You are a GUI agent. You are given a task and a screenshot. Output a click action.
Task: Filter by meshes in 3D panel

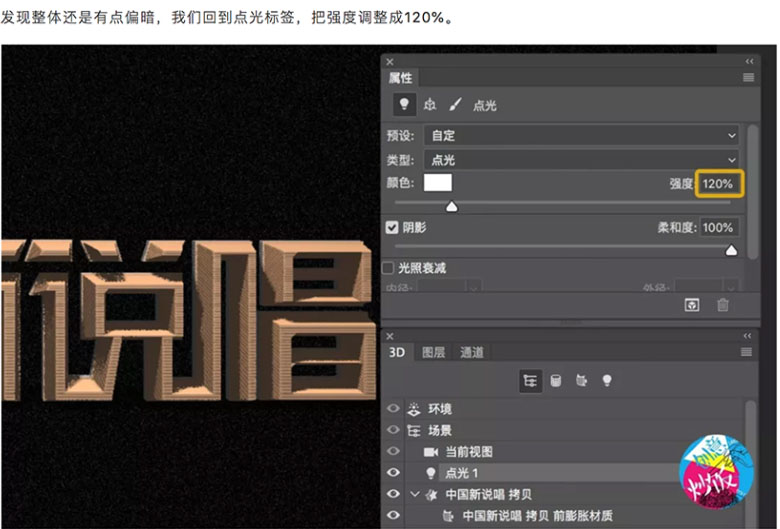pyautogui.click(x=556, y=381)
